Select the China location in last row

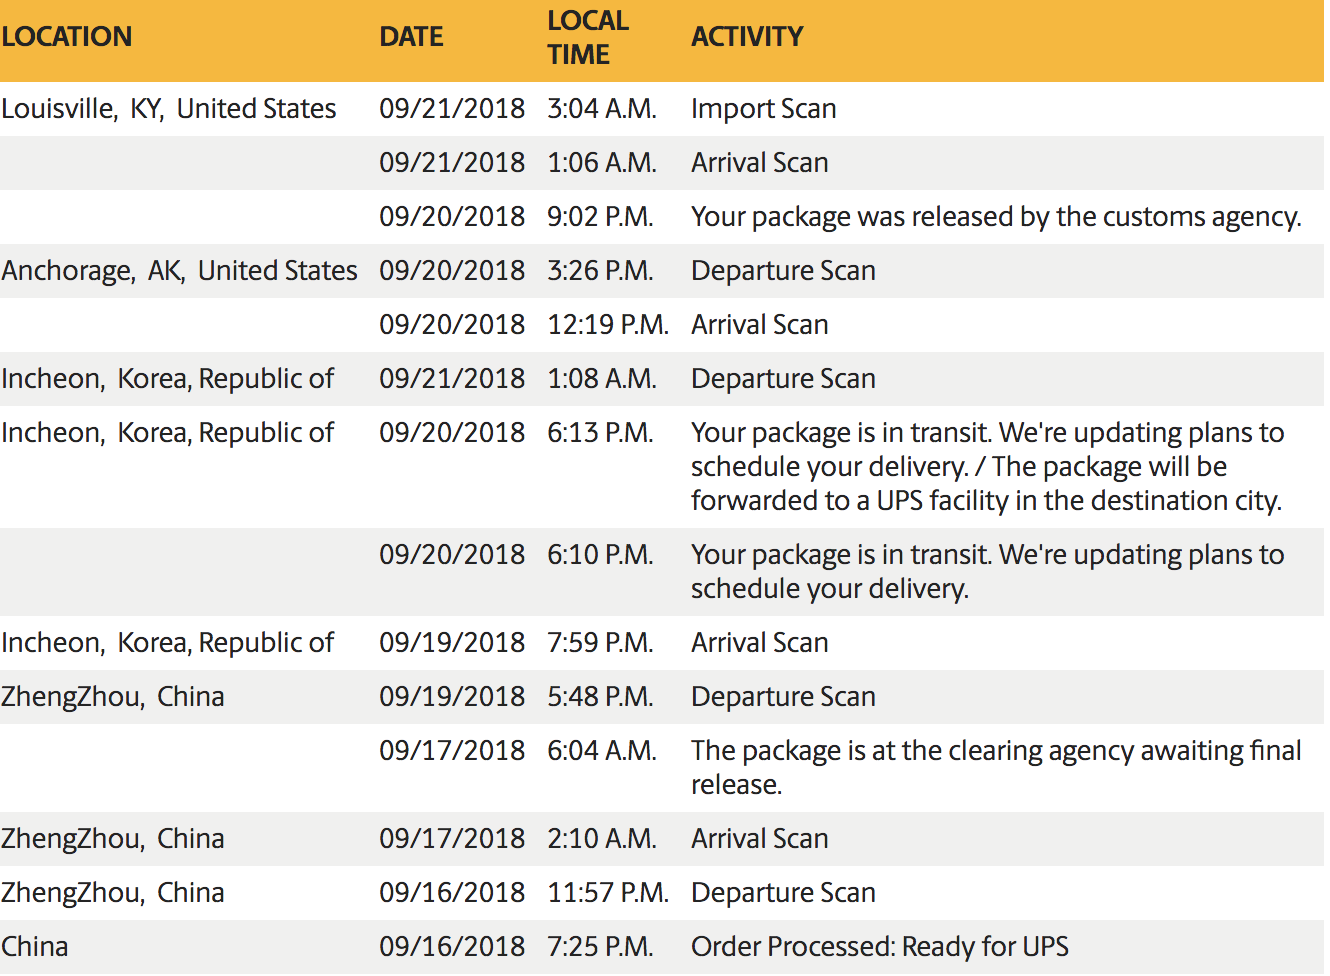tap(35, 947)
